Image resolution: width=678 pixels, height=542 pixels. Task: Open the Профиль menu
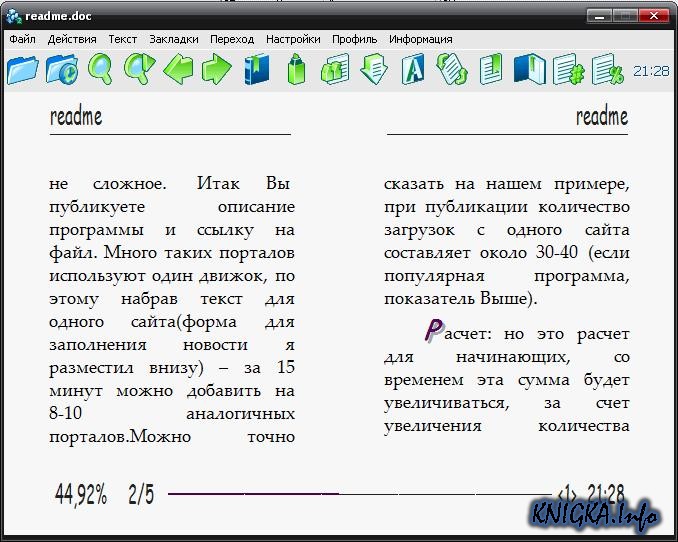[x=355, y=39]
